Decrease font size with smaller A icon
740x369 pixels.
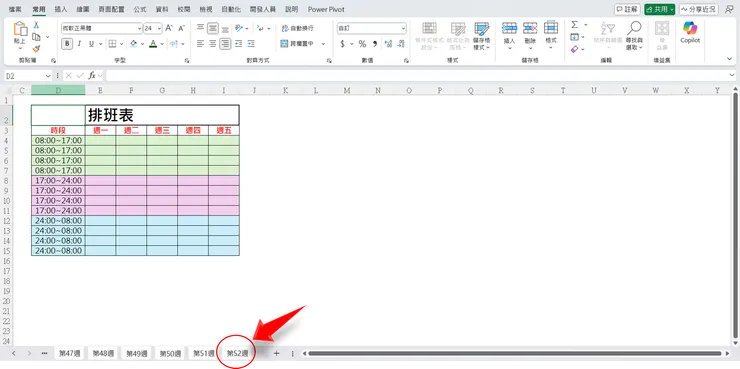coord(181,28)
